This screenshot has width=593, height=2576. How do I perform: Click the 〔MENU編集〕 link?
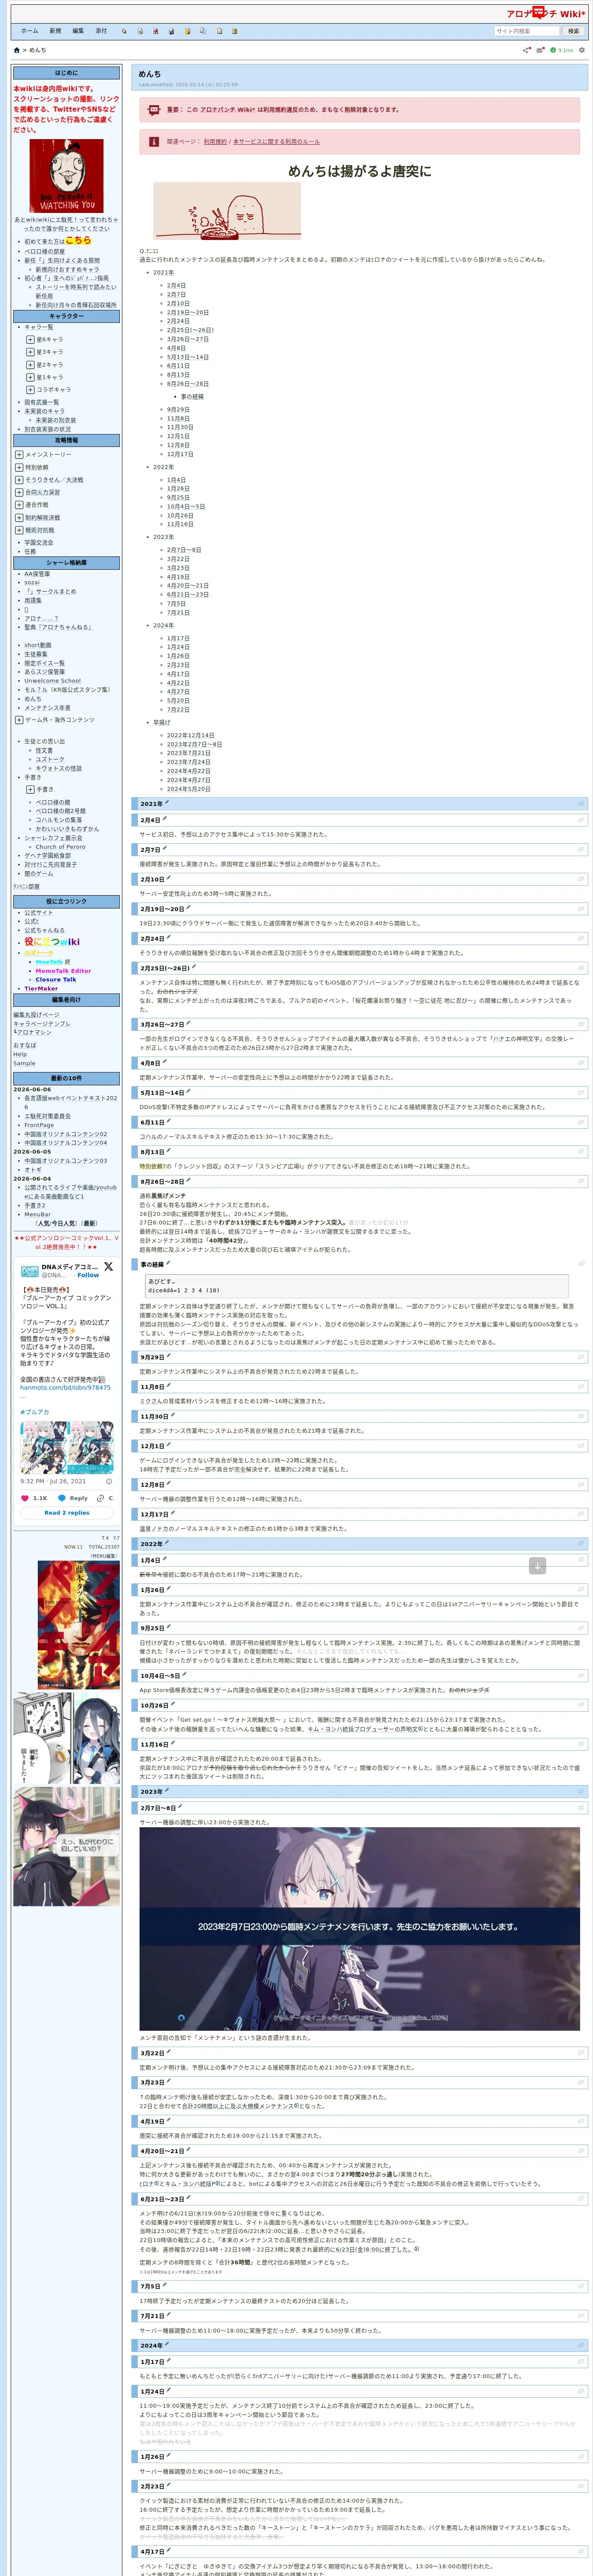tap(104, 1556)
